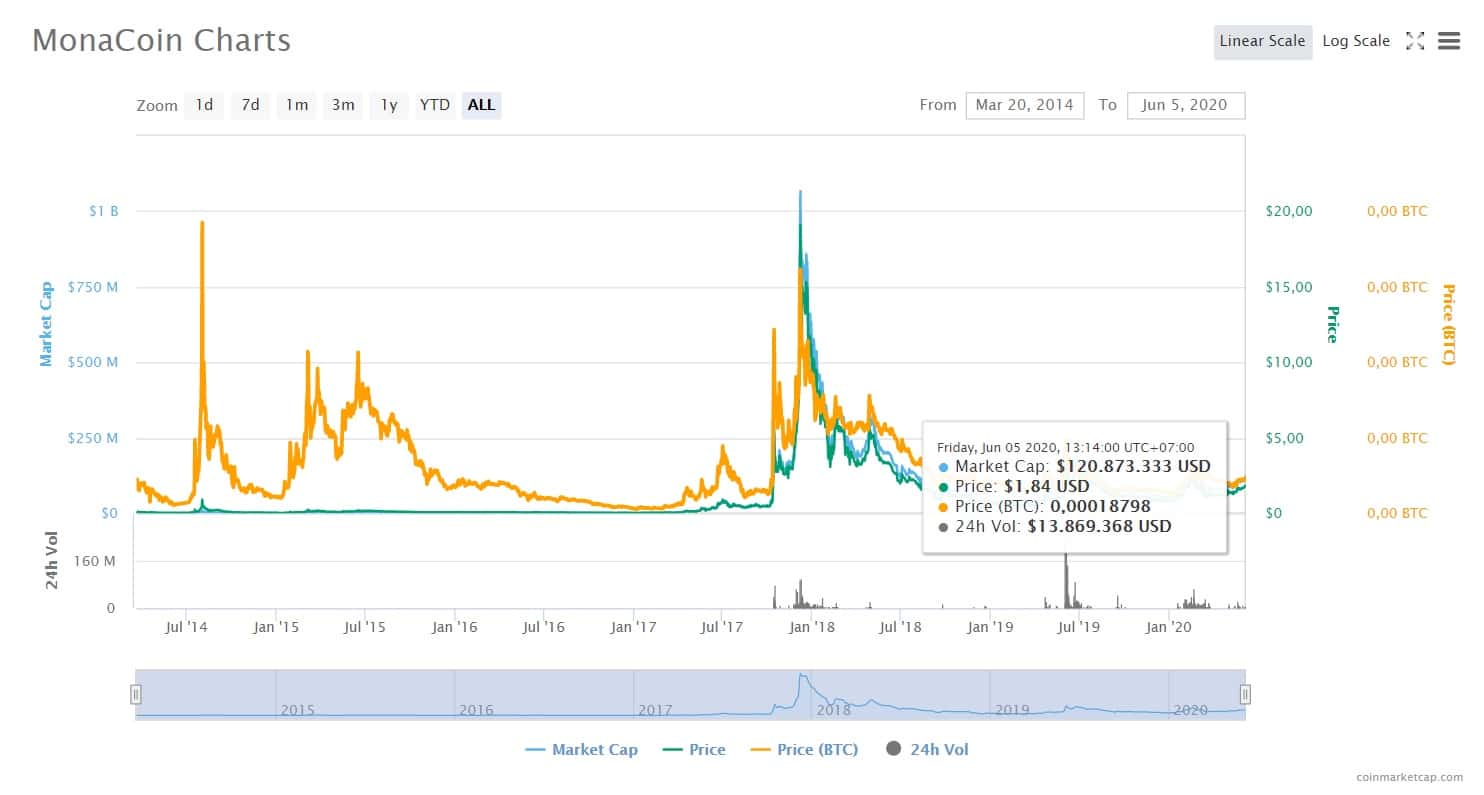This screenshot has height=795, width=1484.
Task: Grab the right navigator range handle
Action: point(1245,694)
